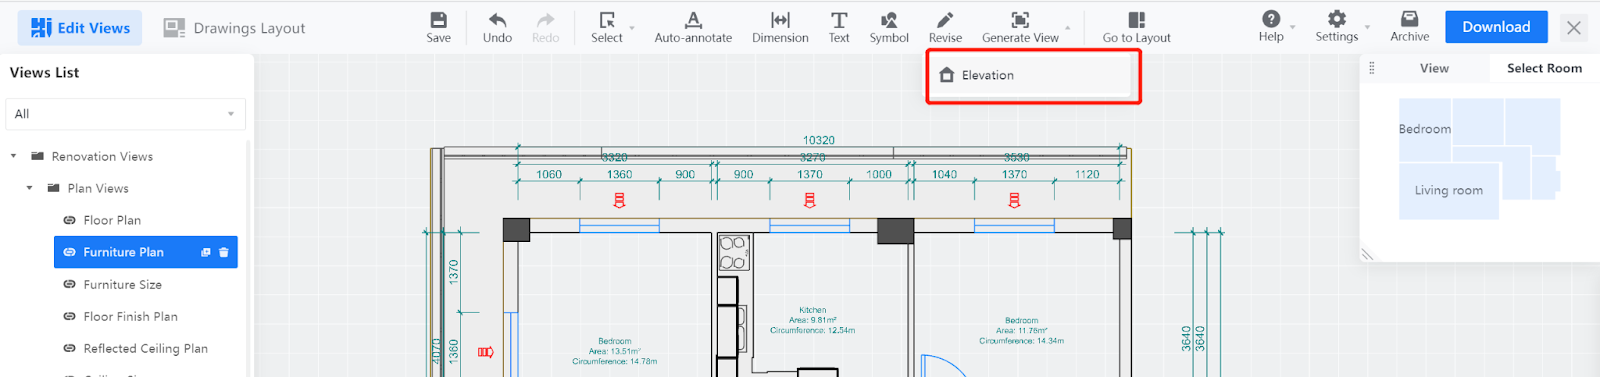Click the Save icon in toolbar
Image resolution: width=1600 pixels, height=377 pixels.
[x=438, y=20]
